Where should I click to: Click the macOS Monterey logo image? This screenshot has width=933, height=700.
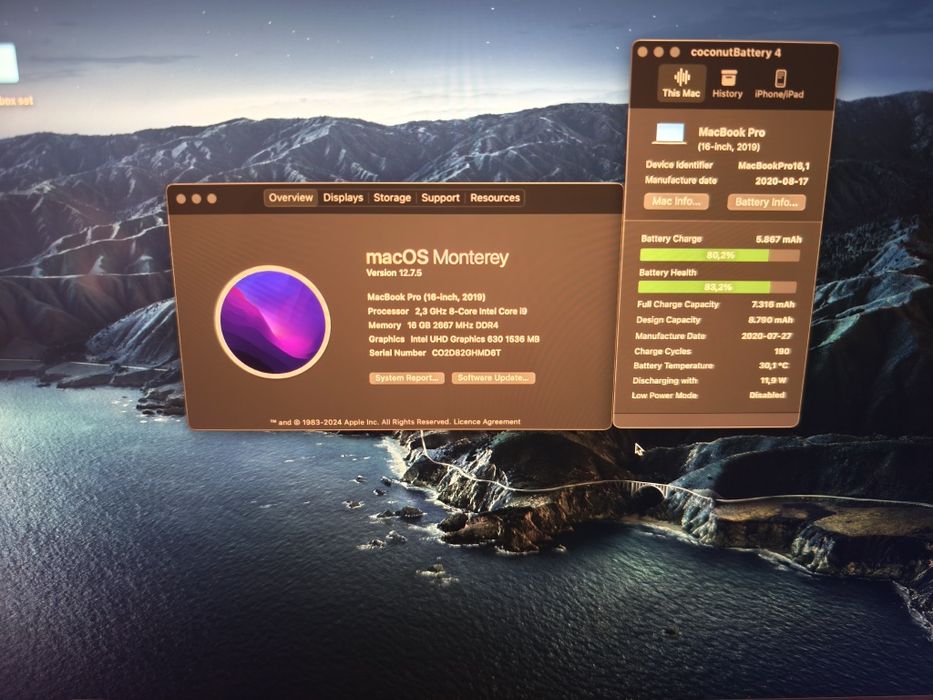273,322
